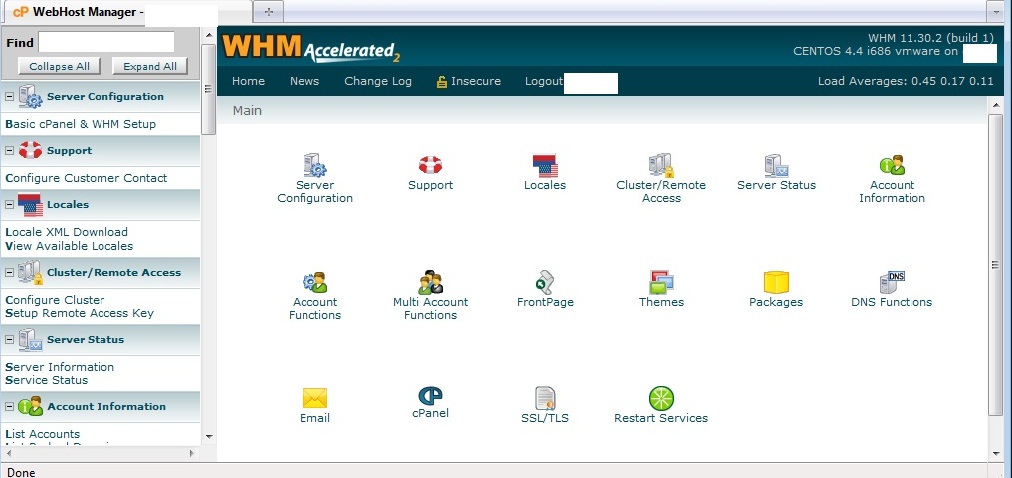Viewport: 1012px width, 478px height.
Task: Click the Find search field
Action: [x=106, y=43]
